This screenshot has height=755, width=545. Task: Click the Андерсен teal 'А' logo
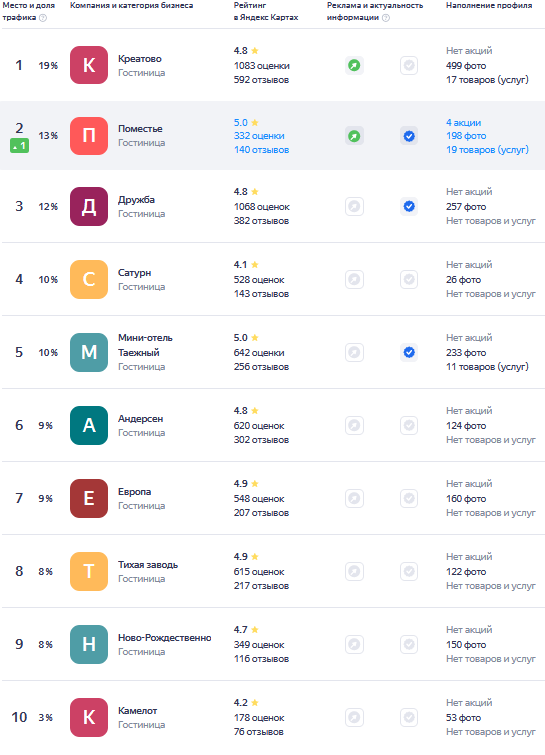(x=89, y=425)
